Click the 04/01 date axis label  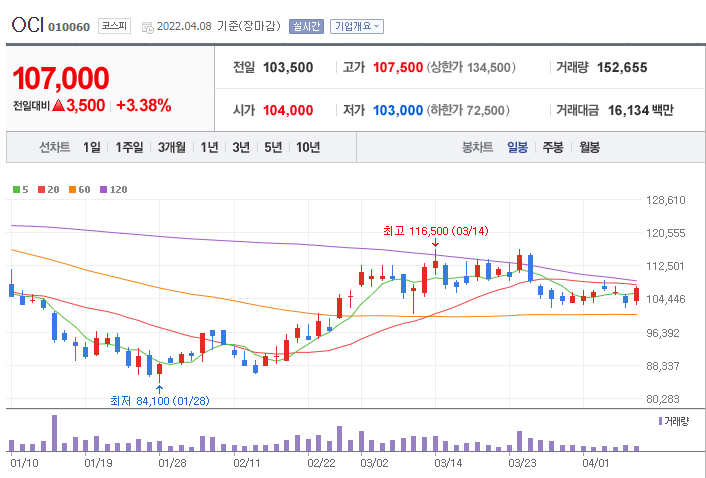point(596,463)
